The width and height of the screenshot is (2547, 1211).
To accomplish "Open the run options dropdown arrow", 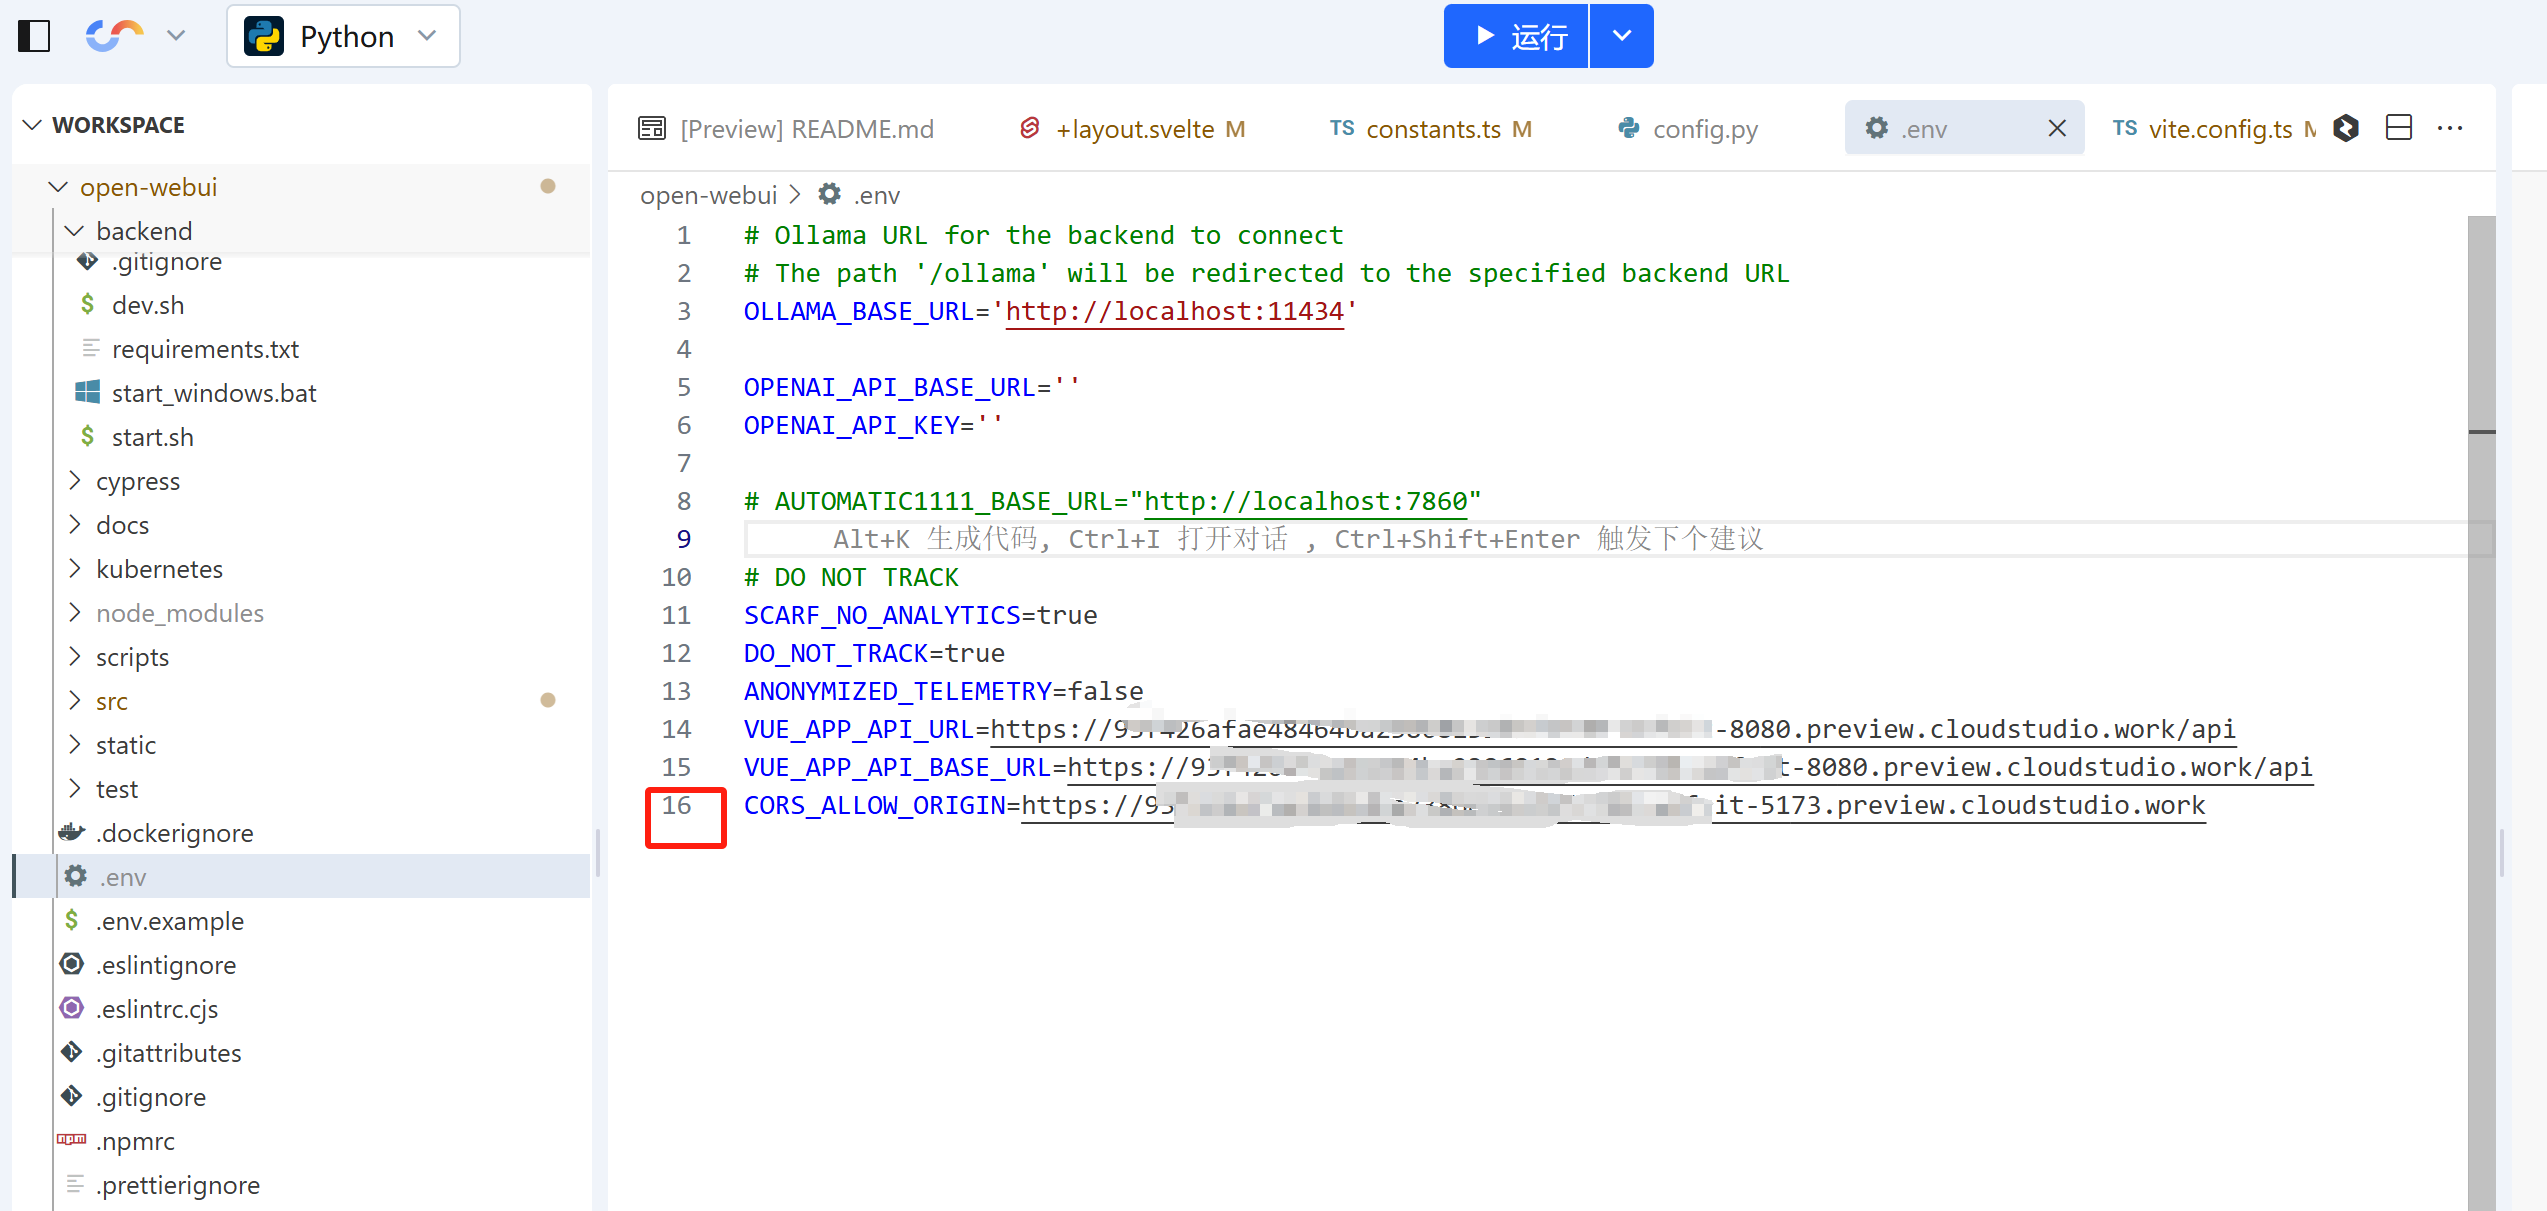I will click(1621, 37).
